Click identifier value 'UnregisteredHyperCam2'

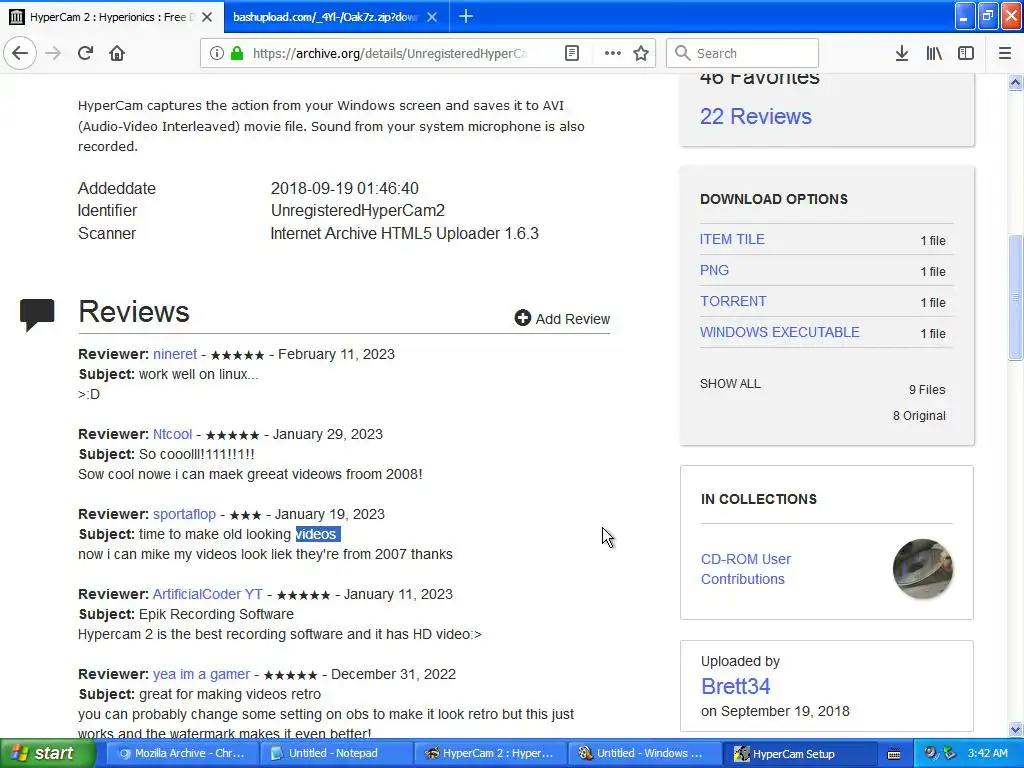[358, 210]
